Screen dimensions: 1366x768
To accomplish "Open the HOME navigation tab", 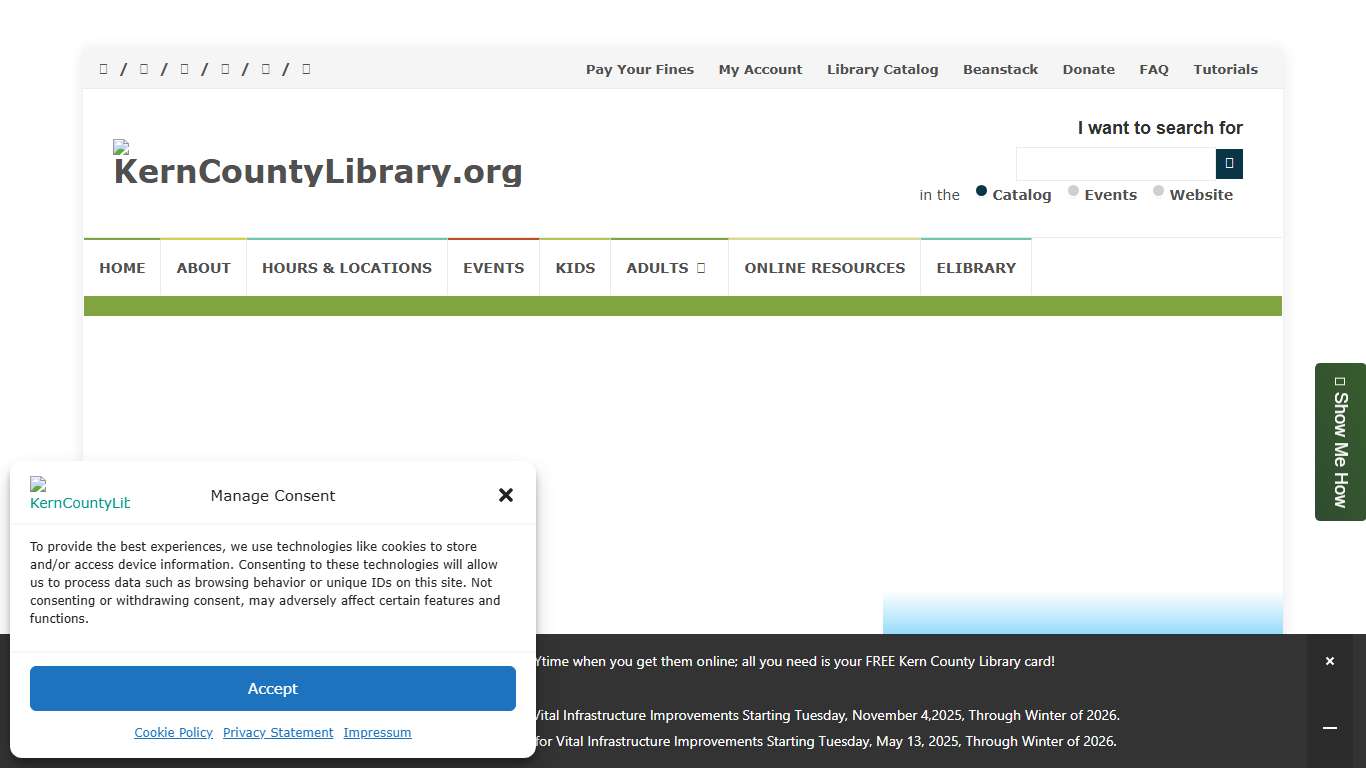I will (x=122, y=267).
